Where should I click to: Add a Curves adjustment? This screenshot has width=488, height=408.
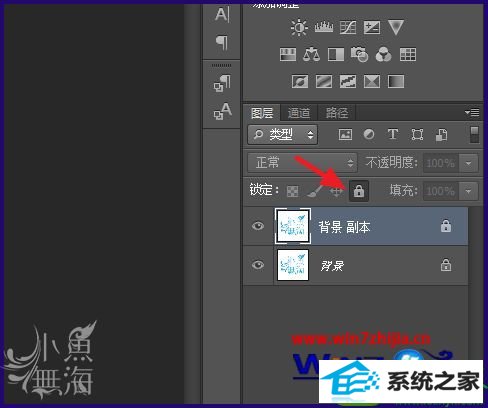pyautogui.click(x=348, y=27)
